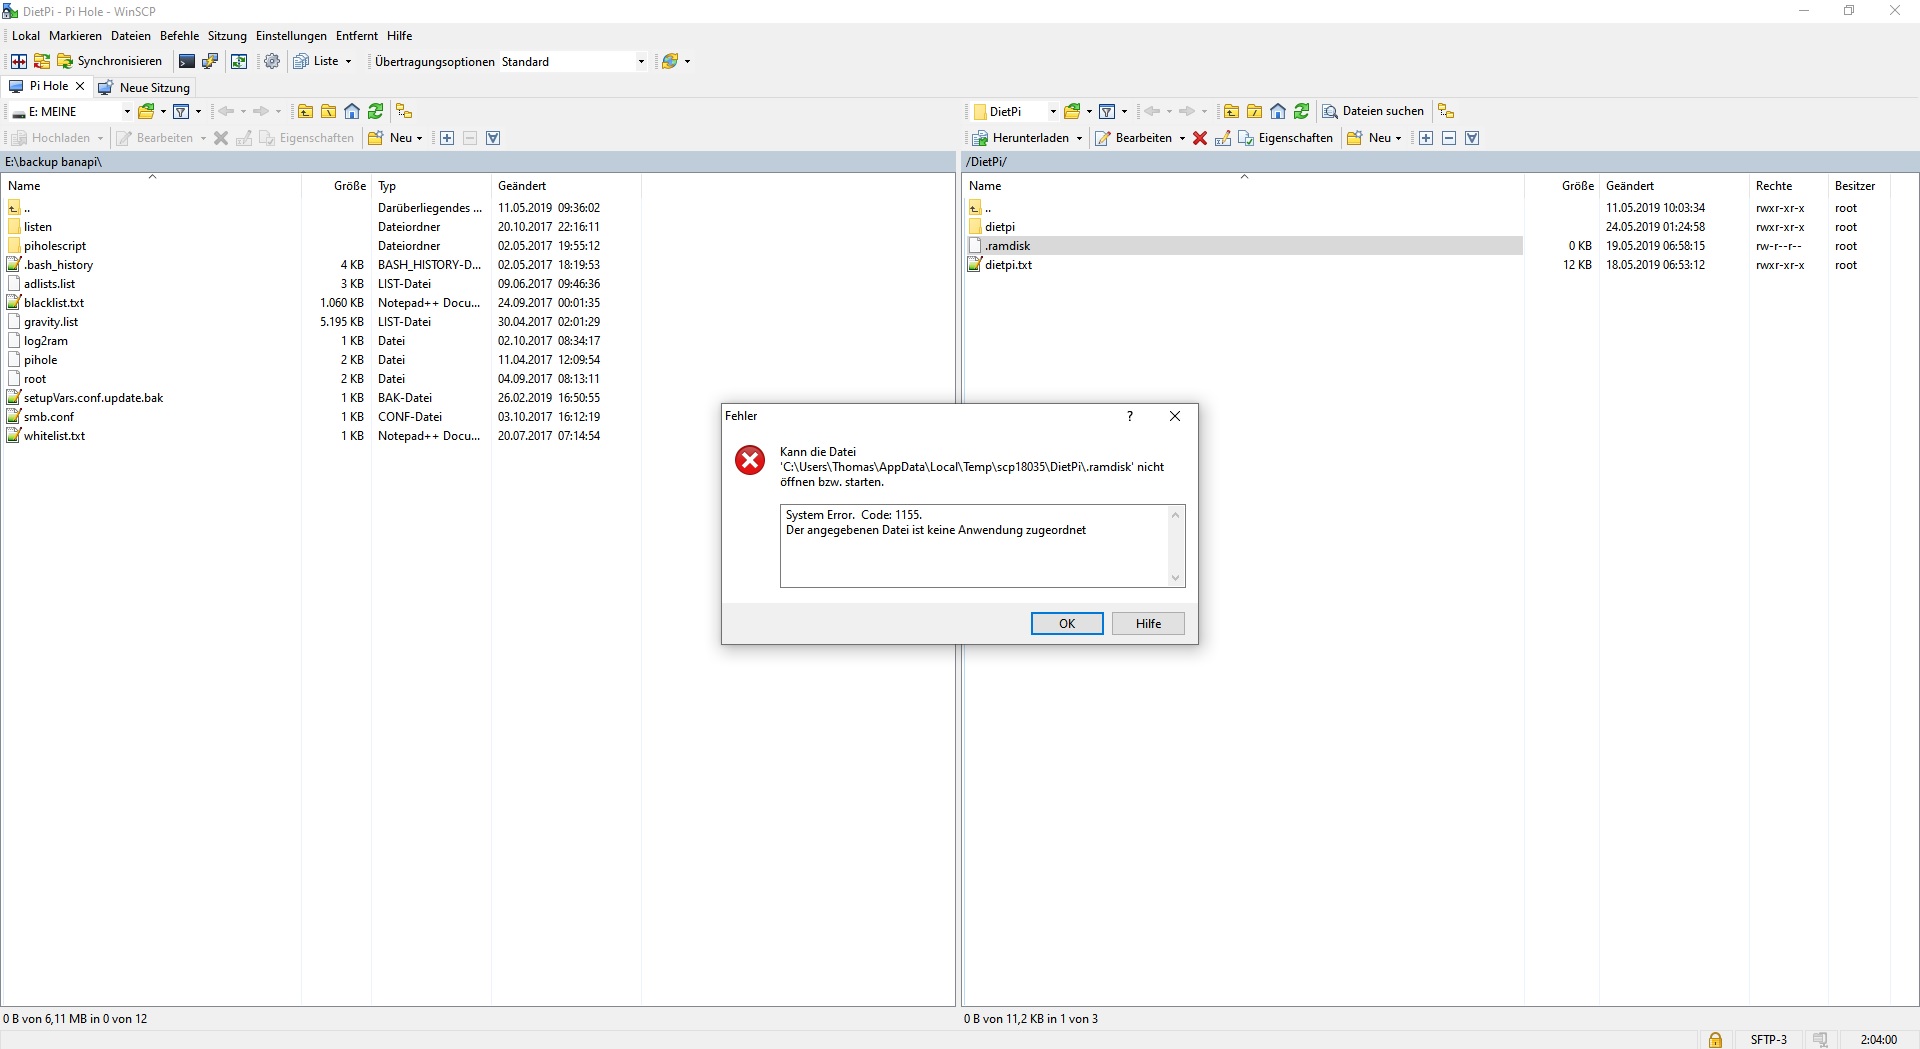Rename the selected remote file

tap(1223, 138)
